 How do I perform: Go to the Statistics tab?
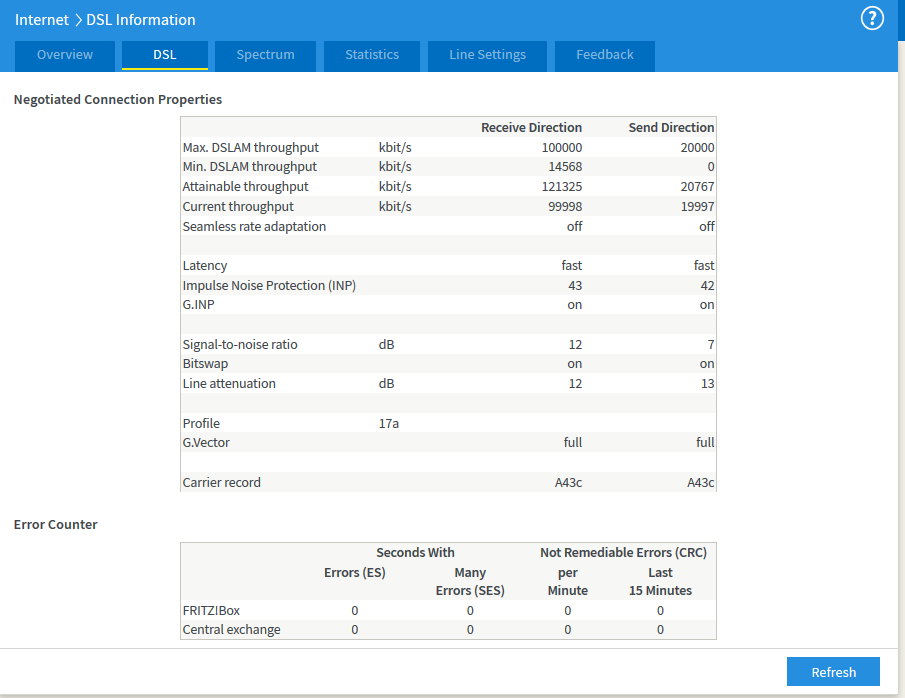[372, 55]
